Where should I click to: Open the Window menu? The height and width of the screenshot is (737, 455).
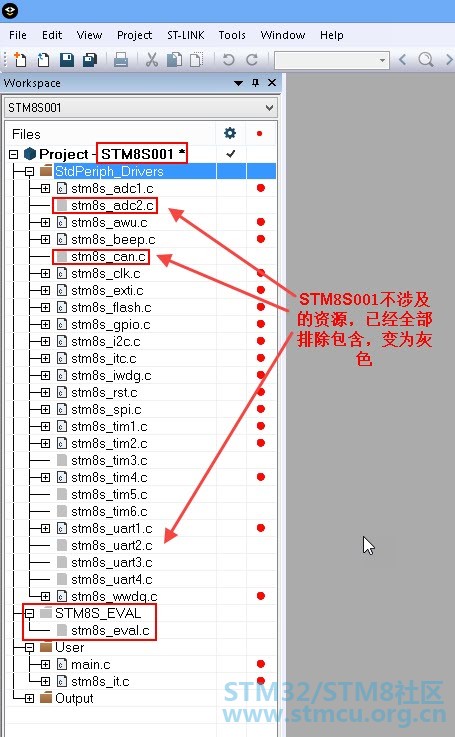(x=282, y=35)
